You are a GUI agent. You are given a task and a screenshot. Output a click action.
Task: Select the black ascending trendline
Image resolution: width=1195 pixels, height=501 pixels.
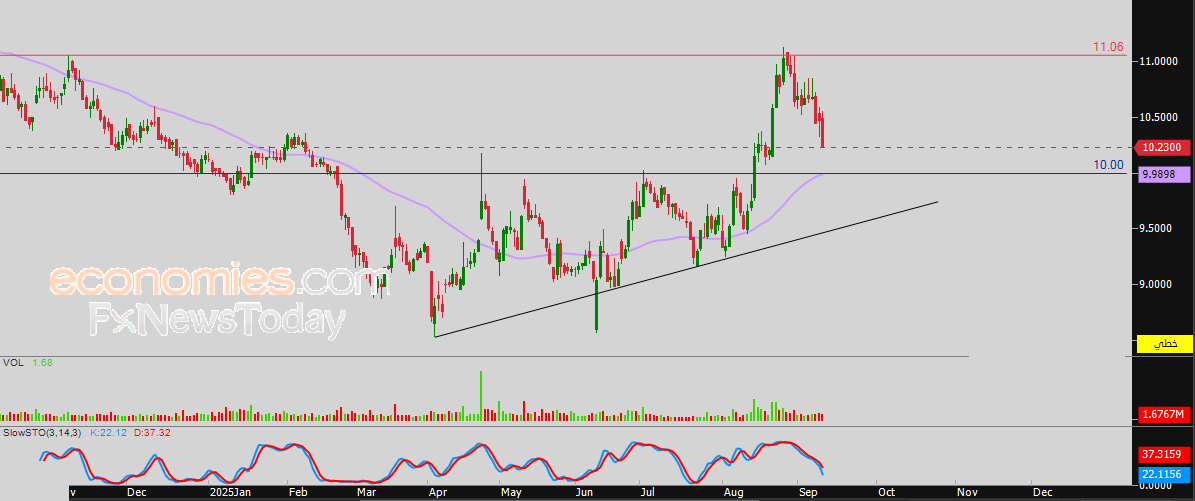(686, 268)
